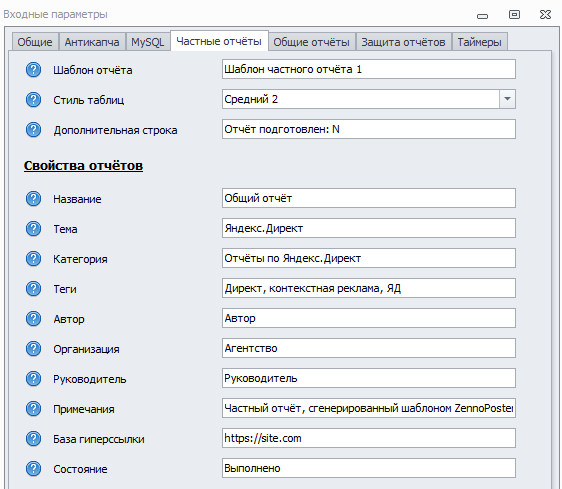Show help tooltip icon for Название
The width and height of the screenshot is (562, 489).
[33, 198]
